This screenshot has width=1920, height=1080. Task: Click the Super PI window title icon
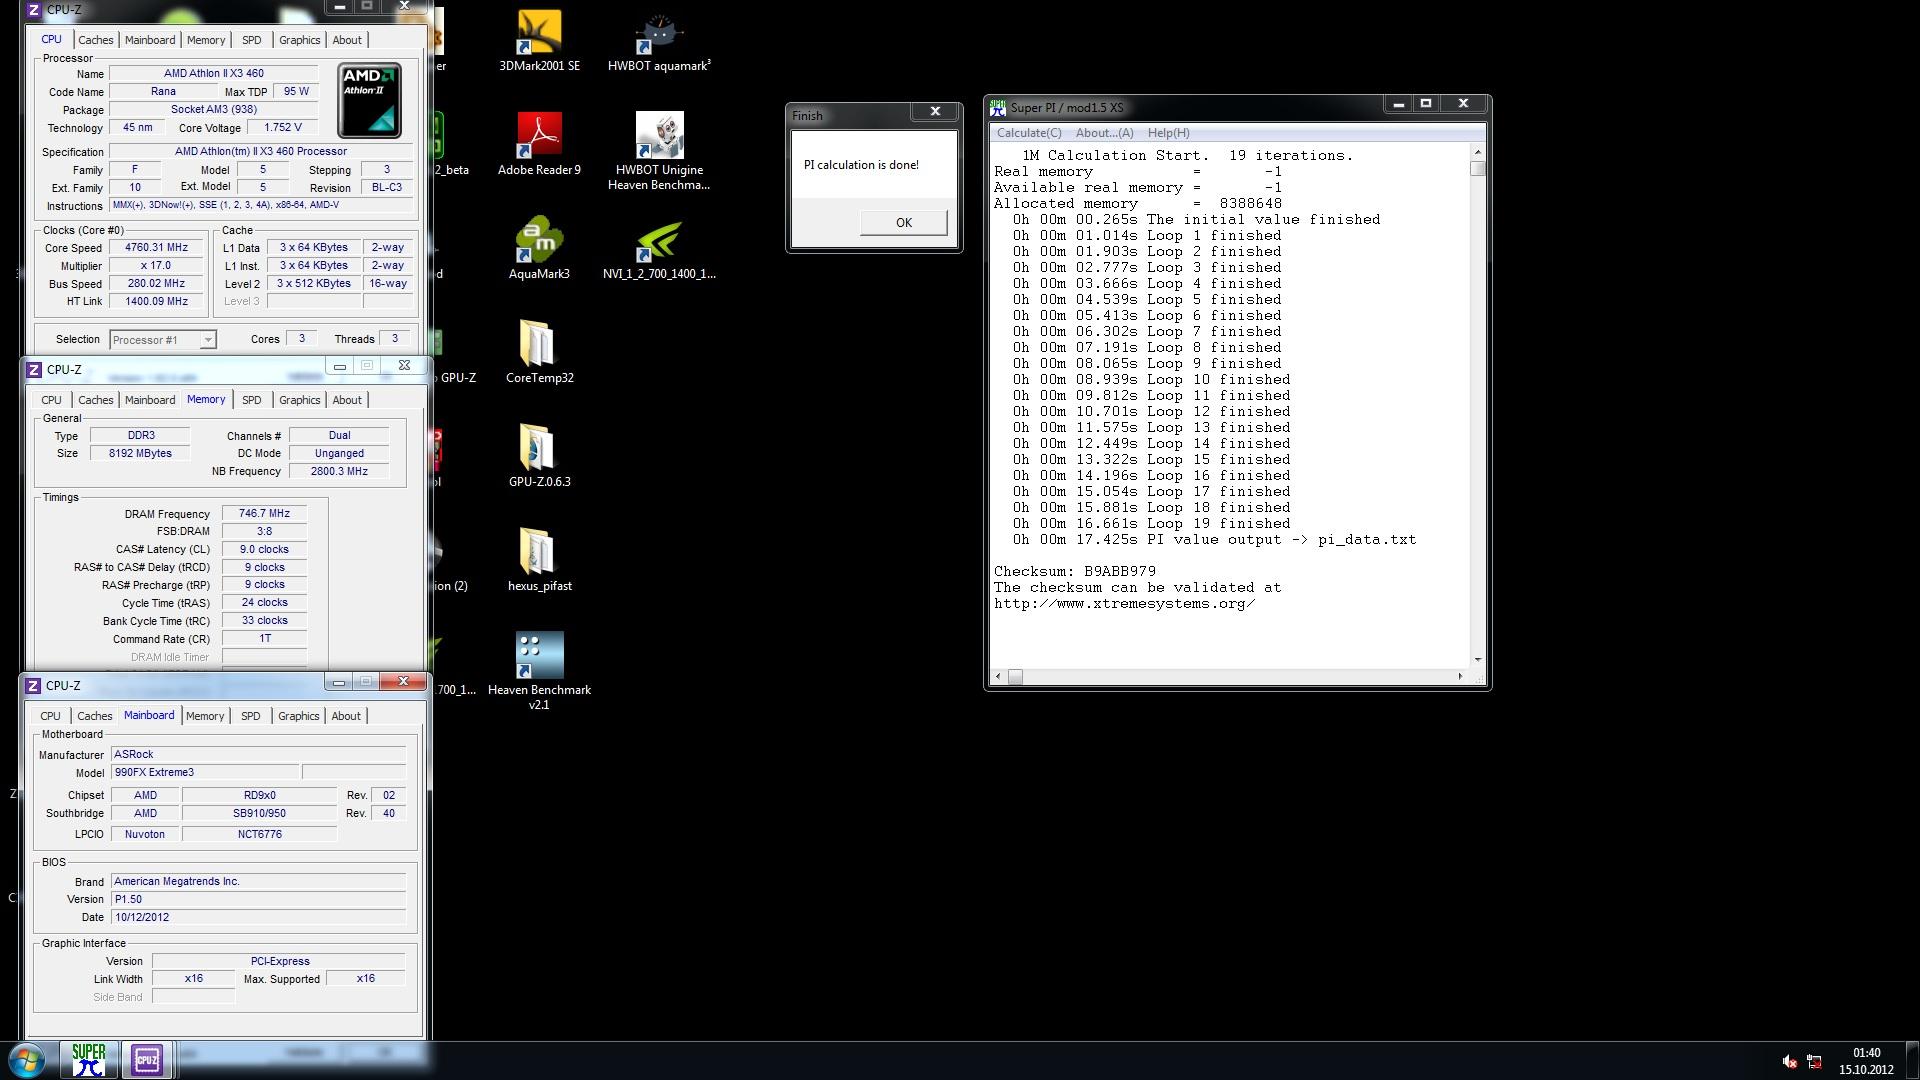click(x=997, y=107)
